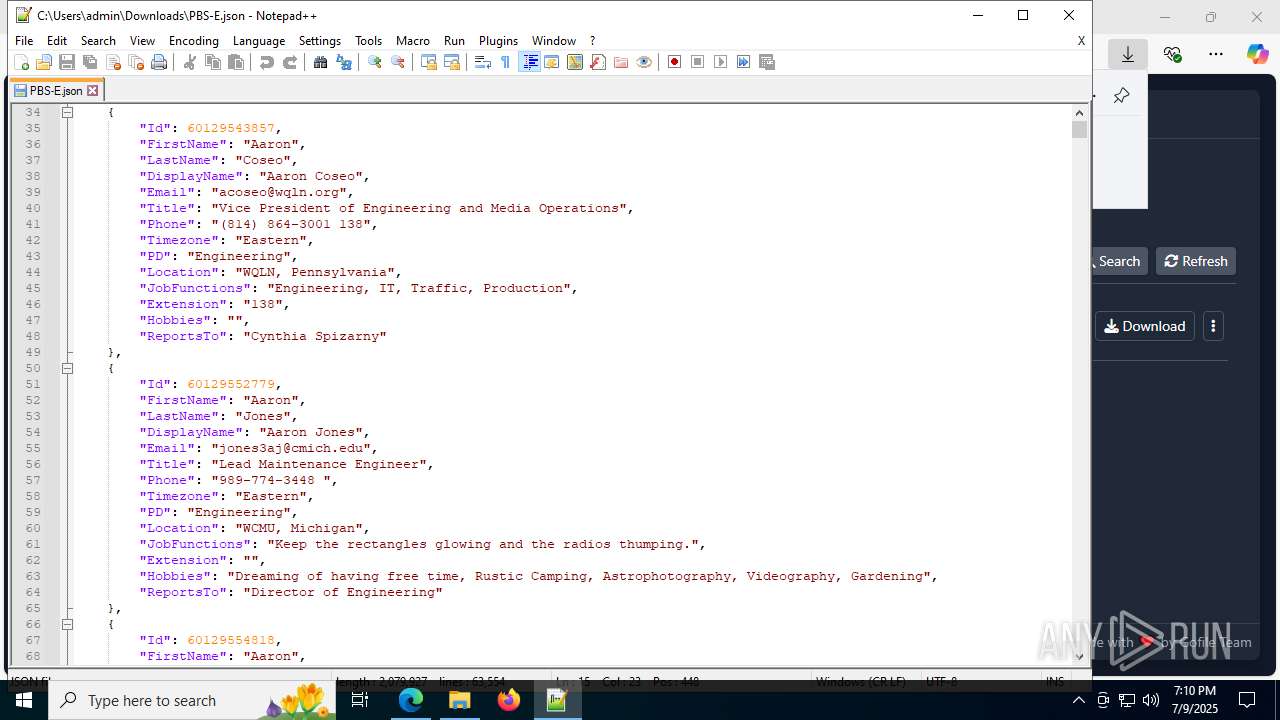Open the Encoding menu
Image resolution: width=1280 pixels, height=720 pixels.
(193, 41)
